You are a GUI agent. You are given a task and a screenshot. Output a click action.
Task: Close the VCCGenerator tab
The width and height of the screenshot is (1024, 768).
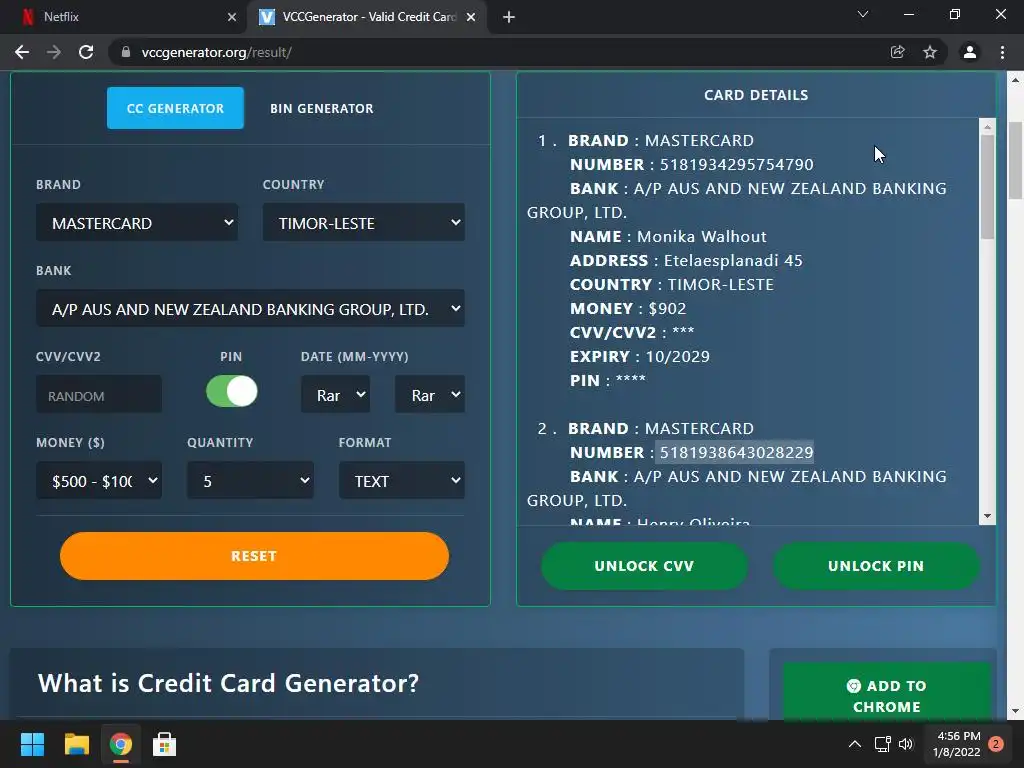(471, 17)
